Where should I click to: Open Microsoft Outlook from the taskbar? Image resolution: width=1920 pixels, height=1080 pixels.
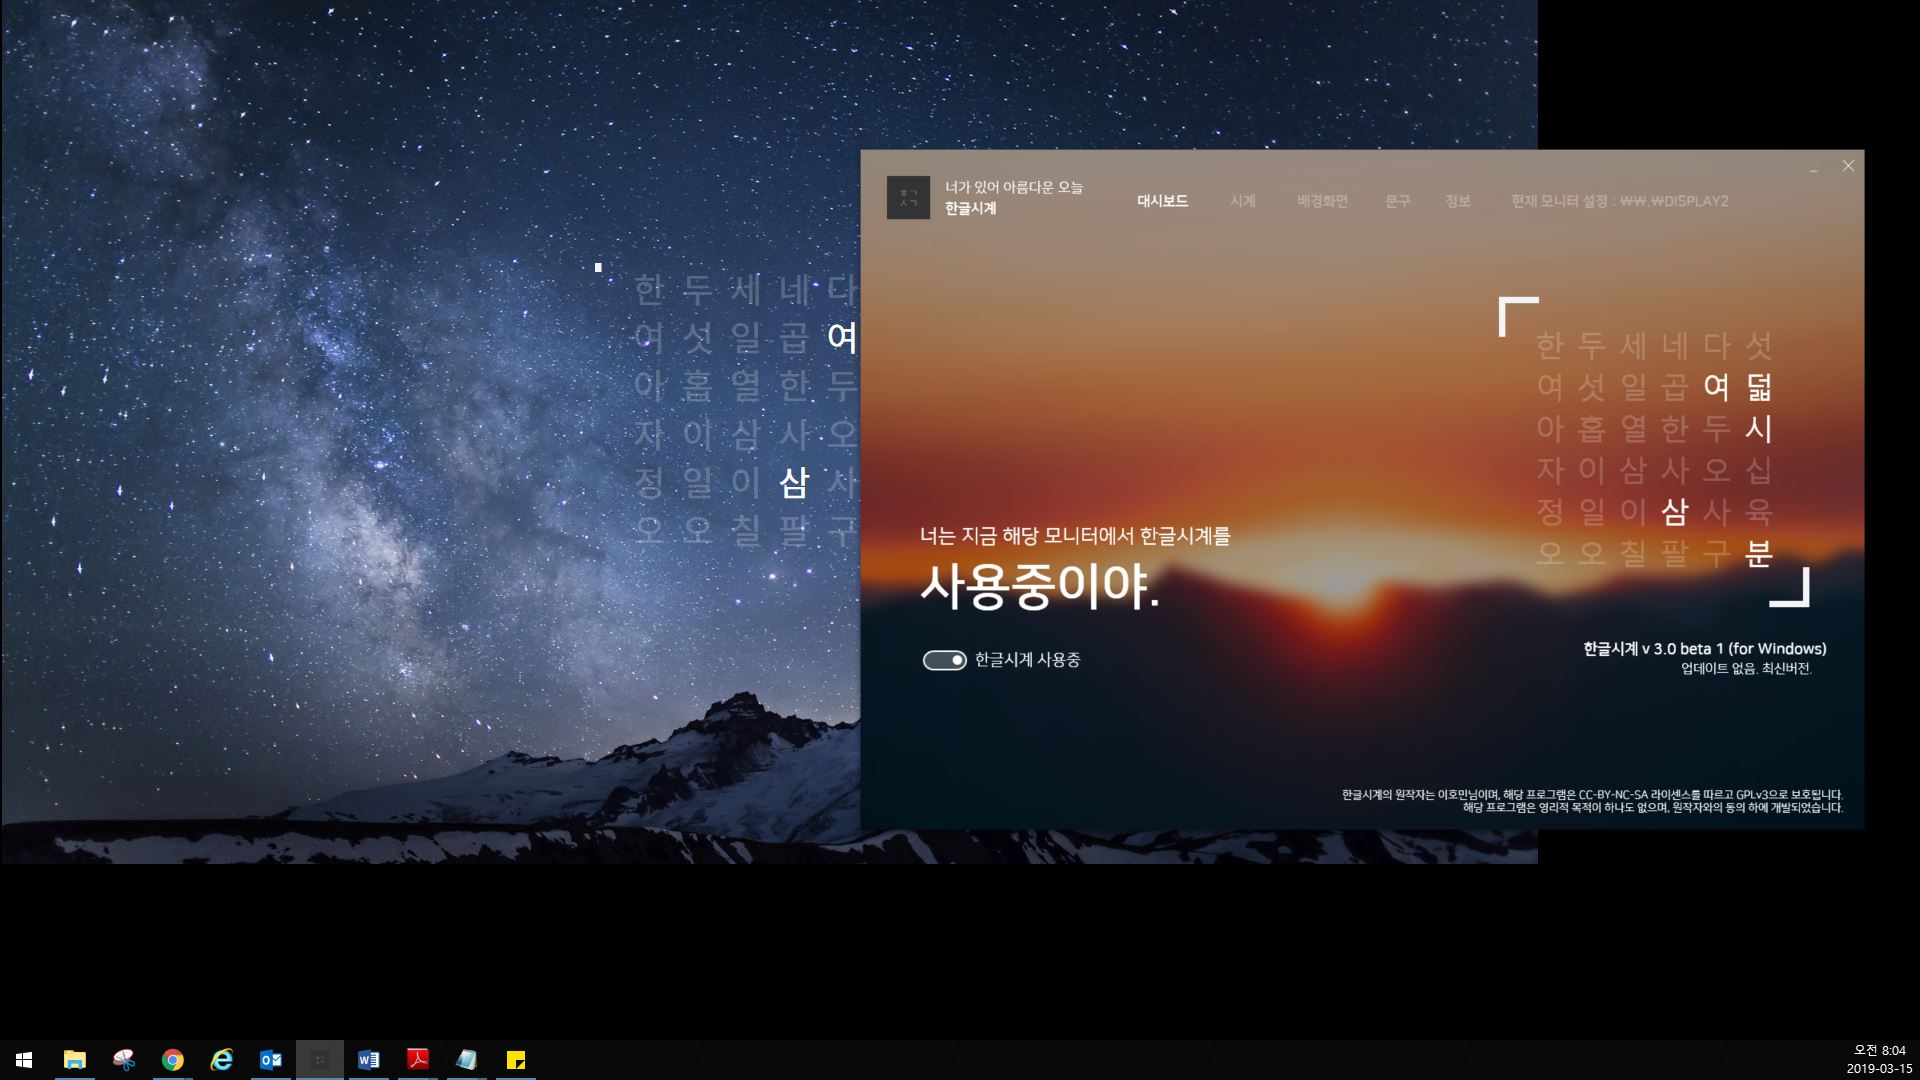[x=270, y=1059]
